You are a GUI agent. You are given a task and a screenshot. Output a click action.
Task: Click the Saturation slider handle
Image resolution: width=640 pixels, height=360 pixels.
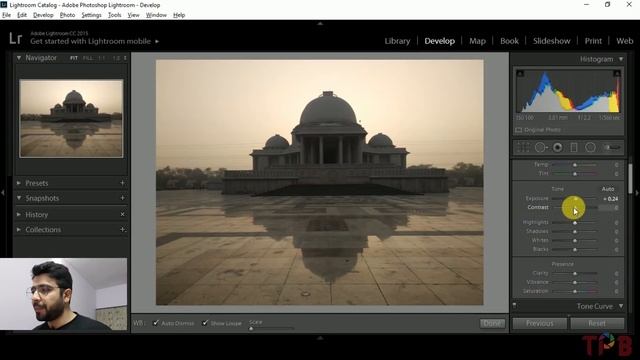pos(575,291)
